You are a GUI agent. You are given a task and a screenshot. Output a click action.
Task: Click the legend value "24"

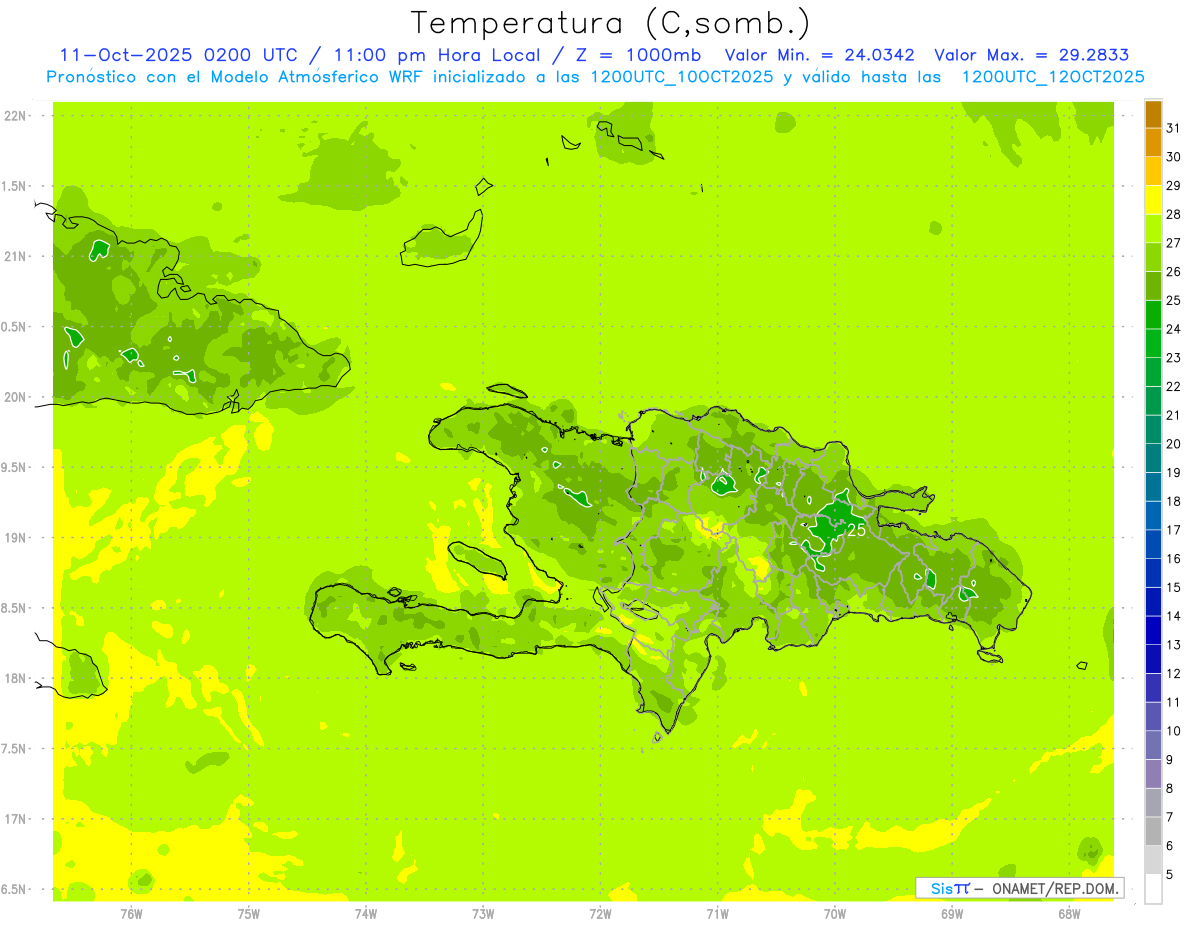tap(1174, 329)
